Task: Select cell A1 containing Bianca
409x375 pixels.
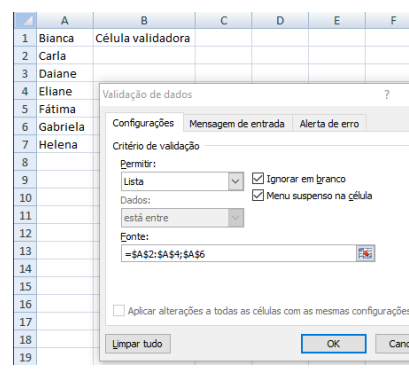Action: tap(65, 38)
